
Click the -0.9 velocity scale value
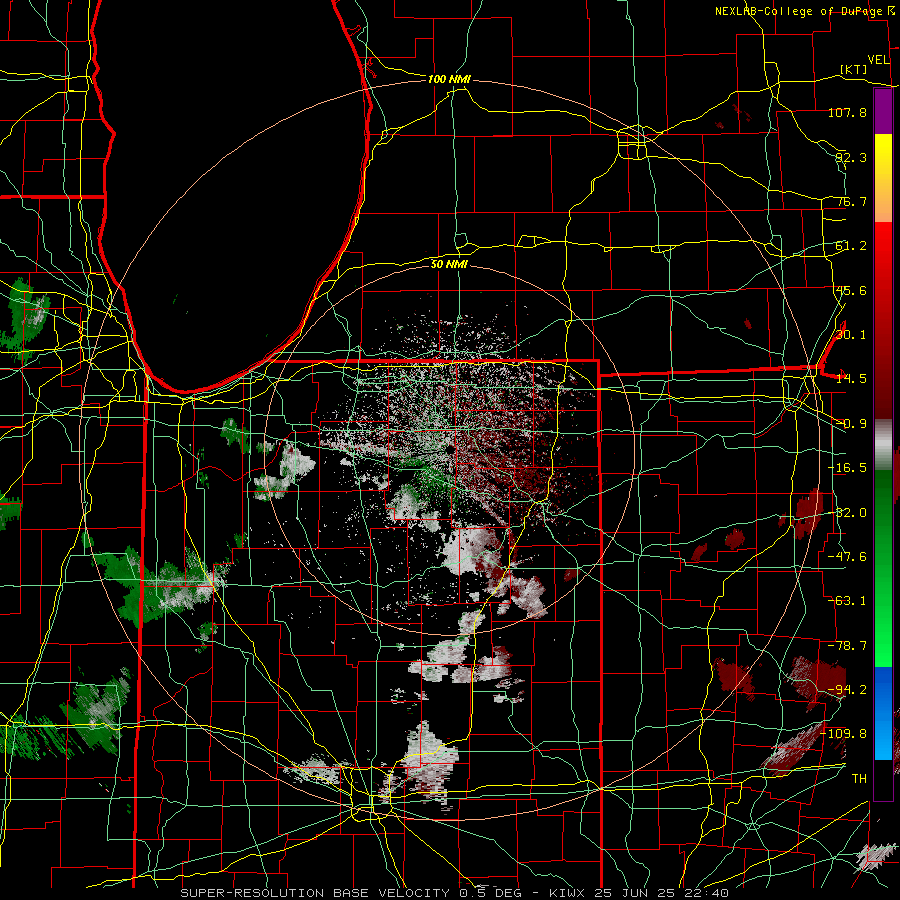851,424
